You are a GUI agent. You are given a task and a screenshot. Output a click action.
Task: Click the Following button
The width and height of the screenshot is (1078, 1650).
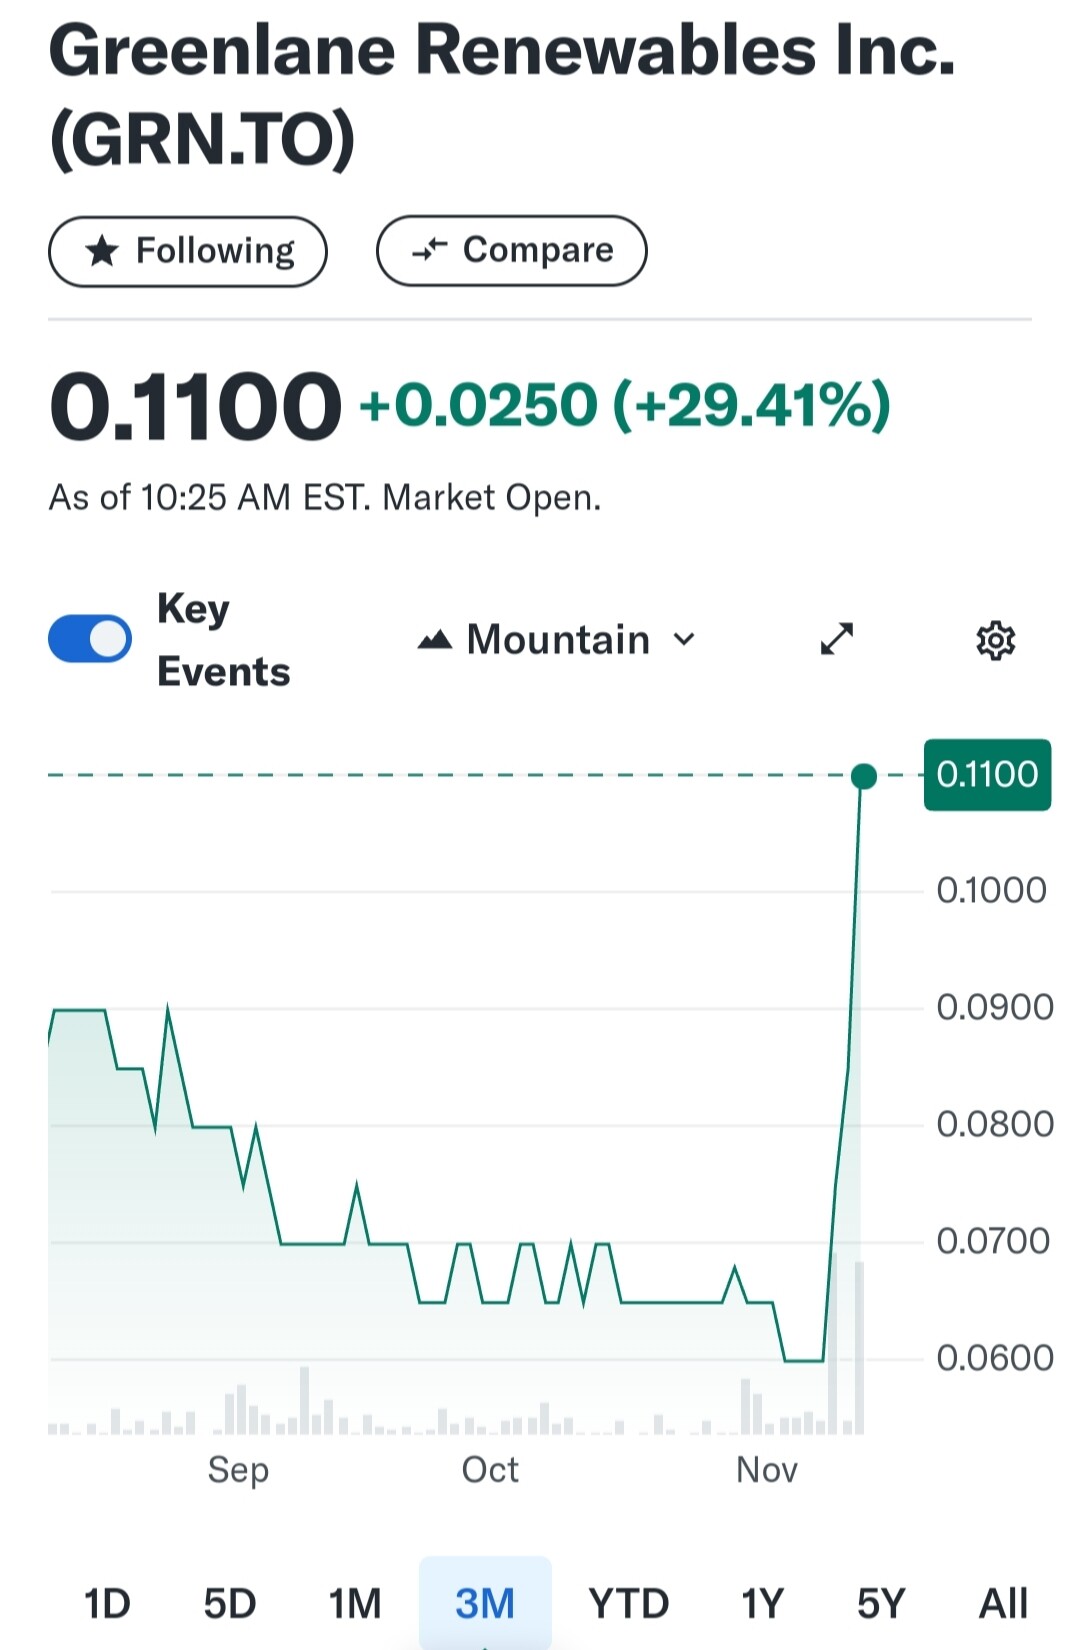point(188,251)
